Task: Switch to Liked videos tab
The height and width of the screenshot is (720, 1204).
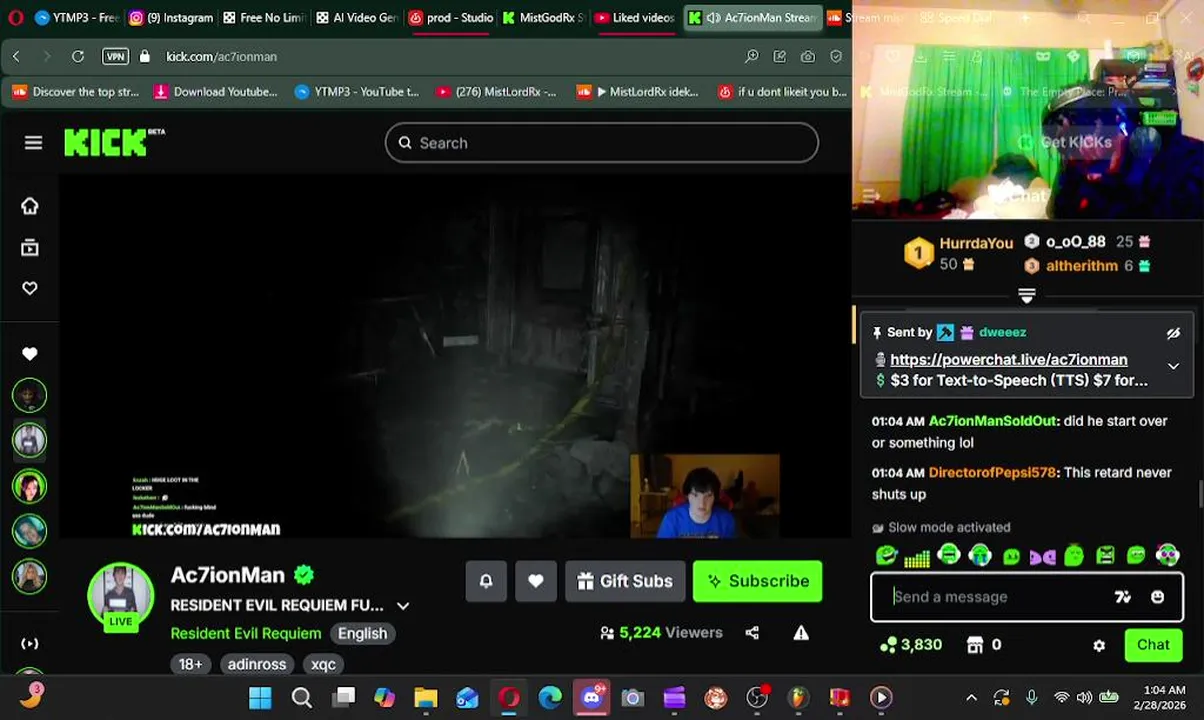Action: 635,17
